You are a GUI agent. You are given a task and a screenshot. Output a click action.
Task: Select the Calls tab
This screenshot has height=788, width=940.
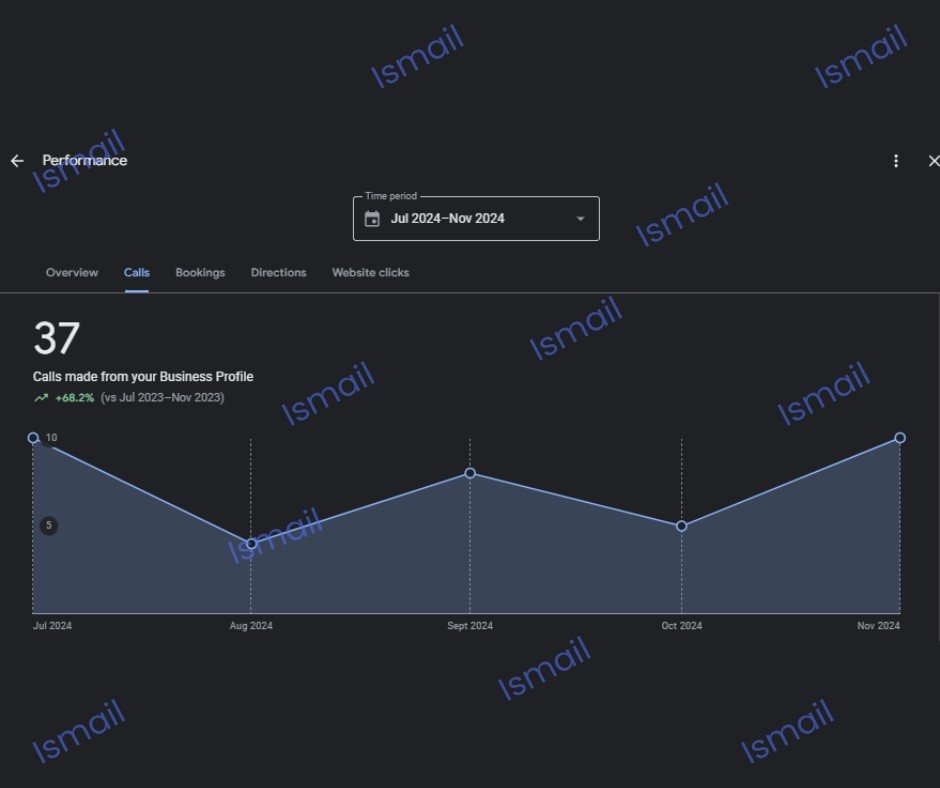137,273
